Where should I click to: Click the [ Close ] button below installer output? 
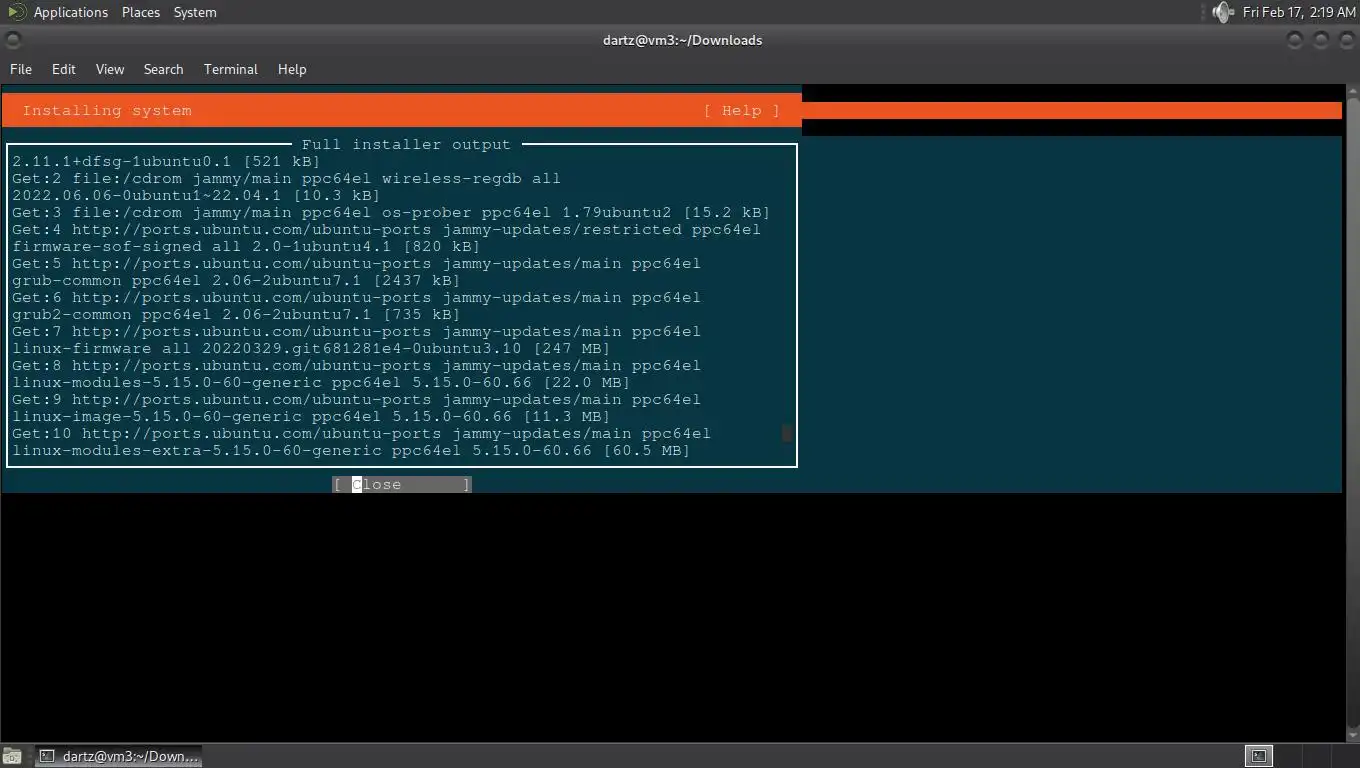coord(401,484)
